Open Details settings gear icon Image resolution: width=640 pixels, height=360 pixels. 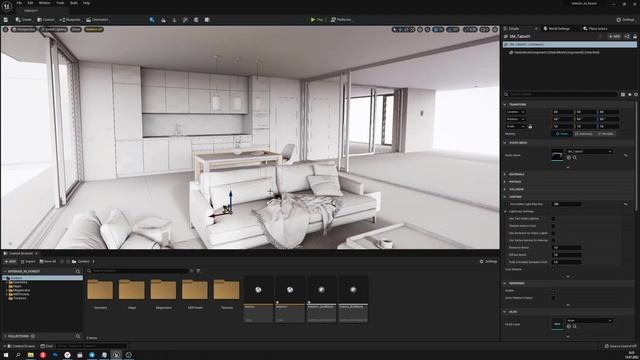tap(636, 94)
